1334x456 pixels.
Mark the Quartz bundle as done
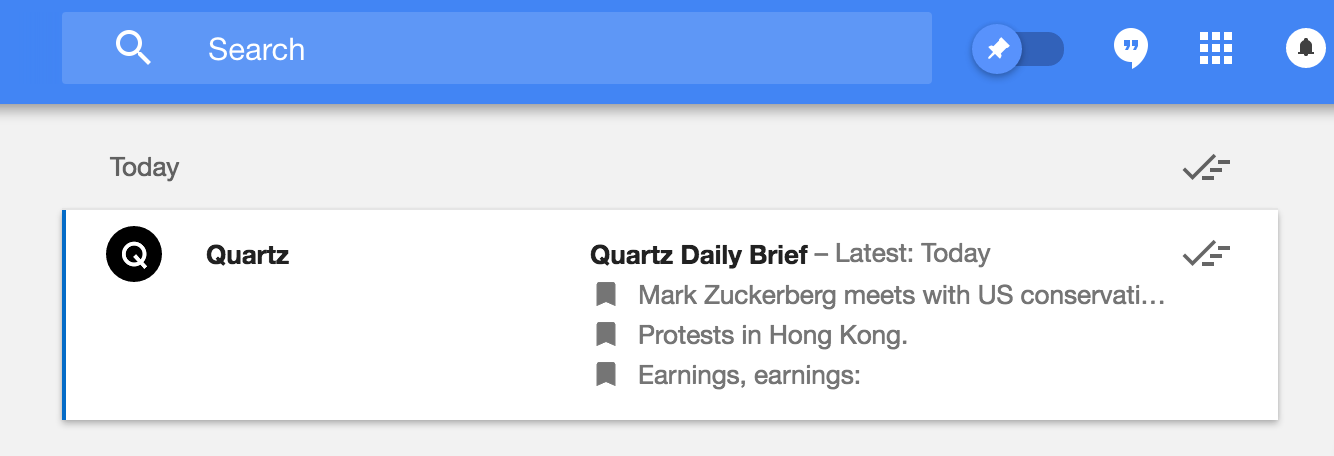(1206, 255)
